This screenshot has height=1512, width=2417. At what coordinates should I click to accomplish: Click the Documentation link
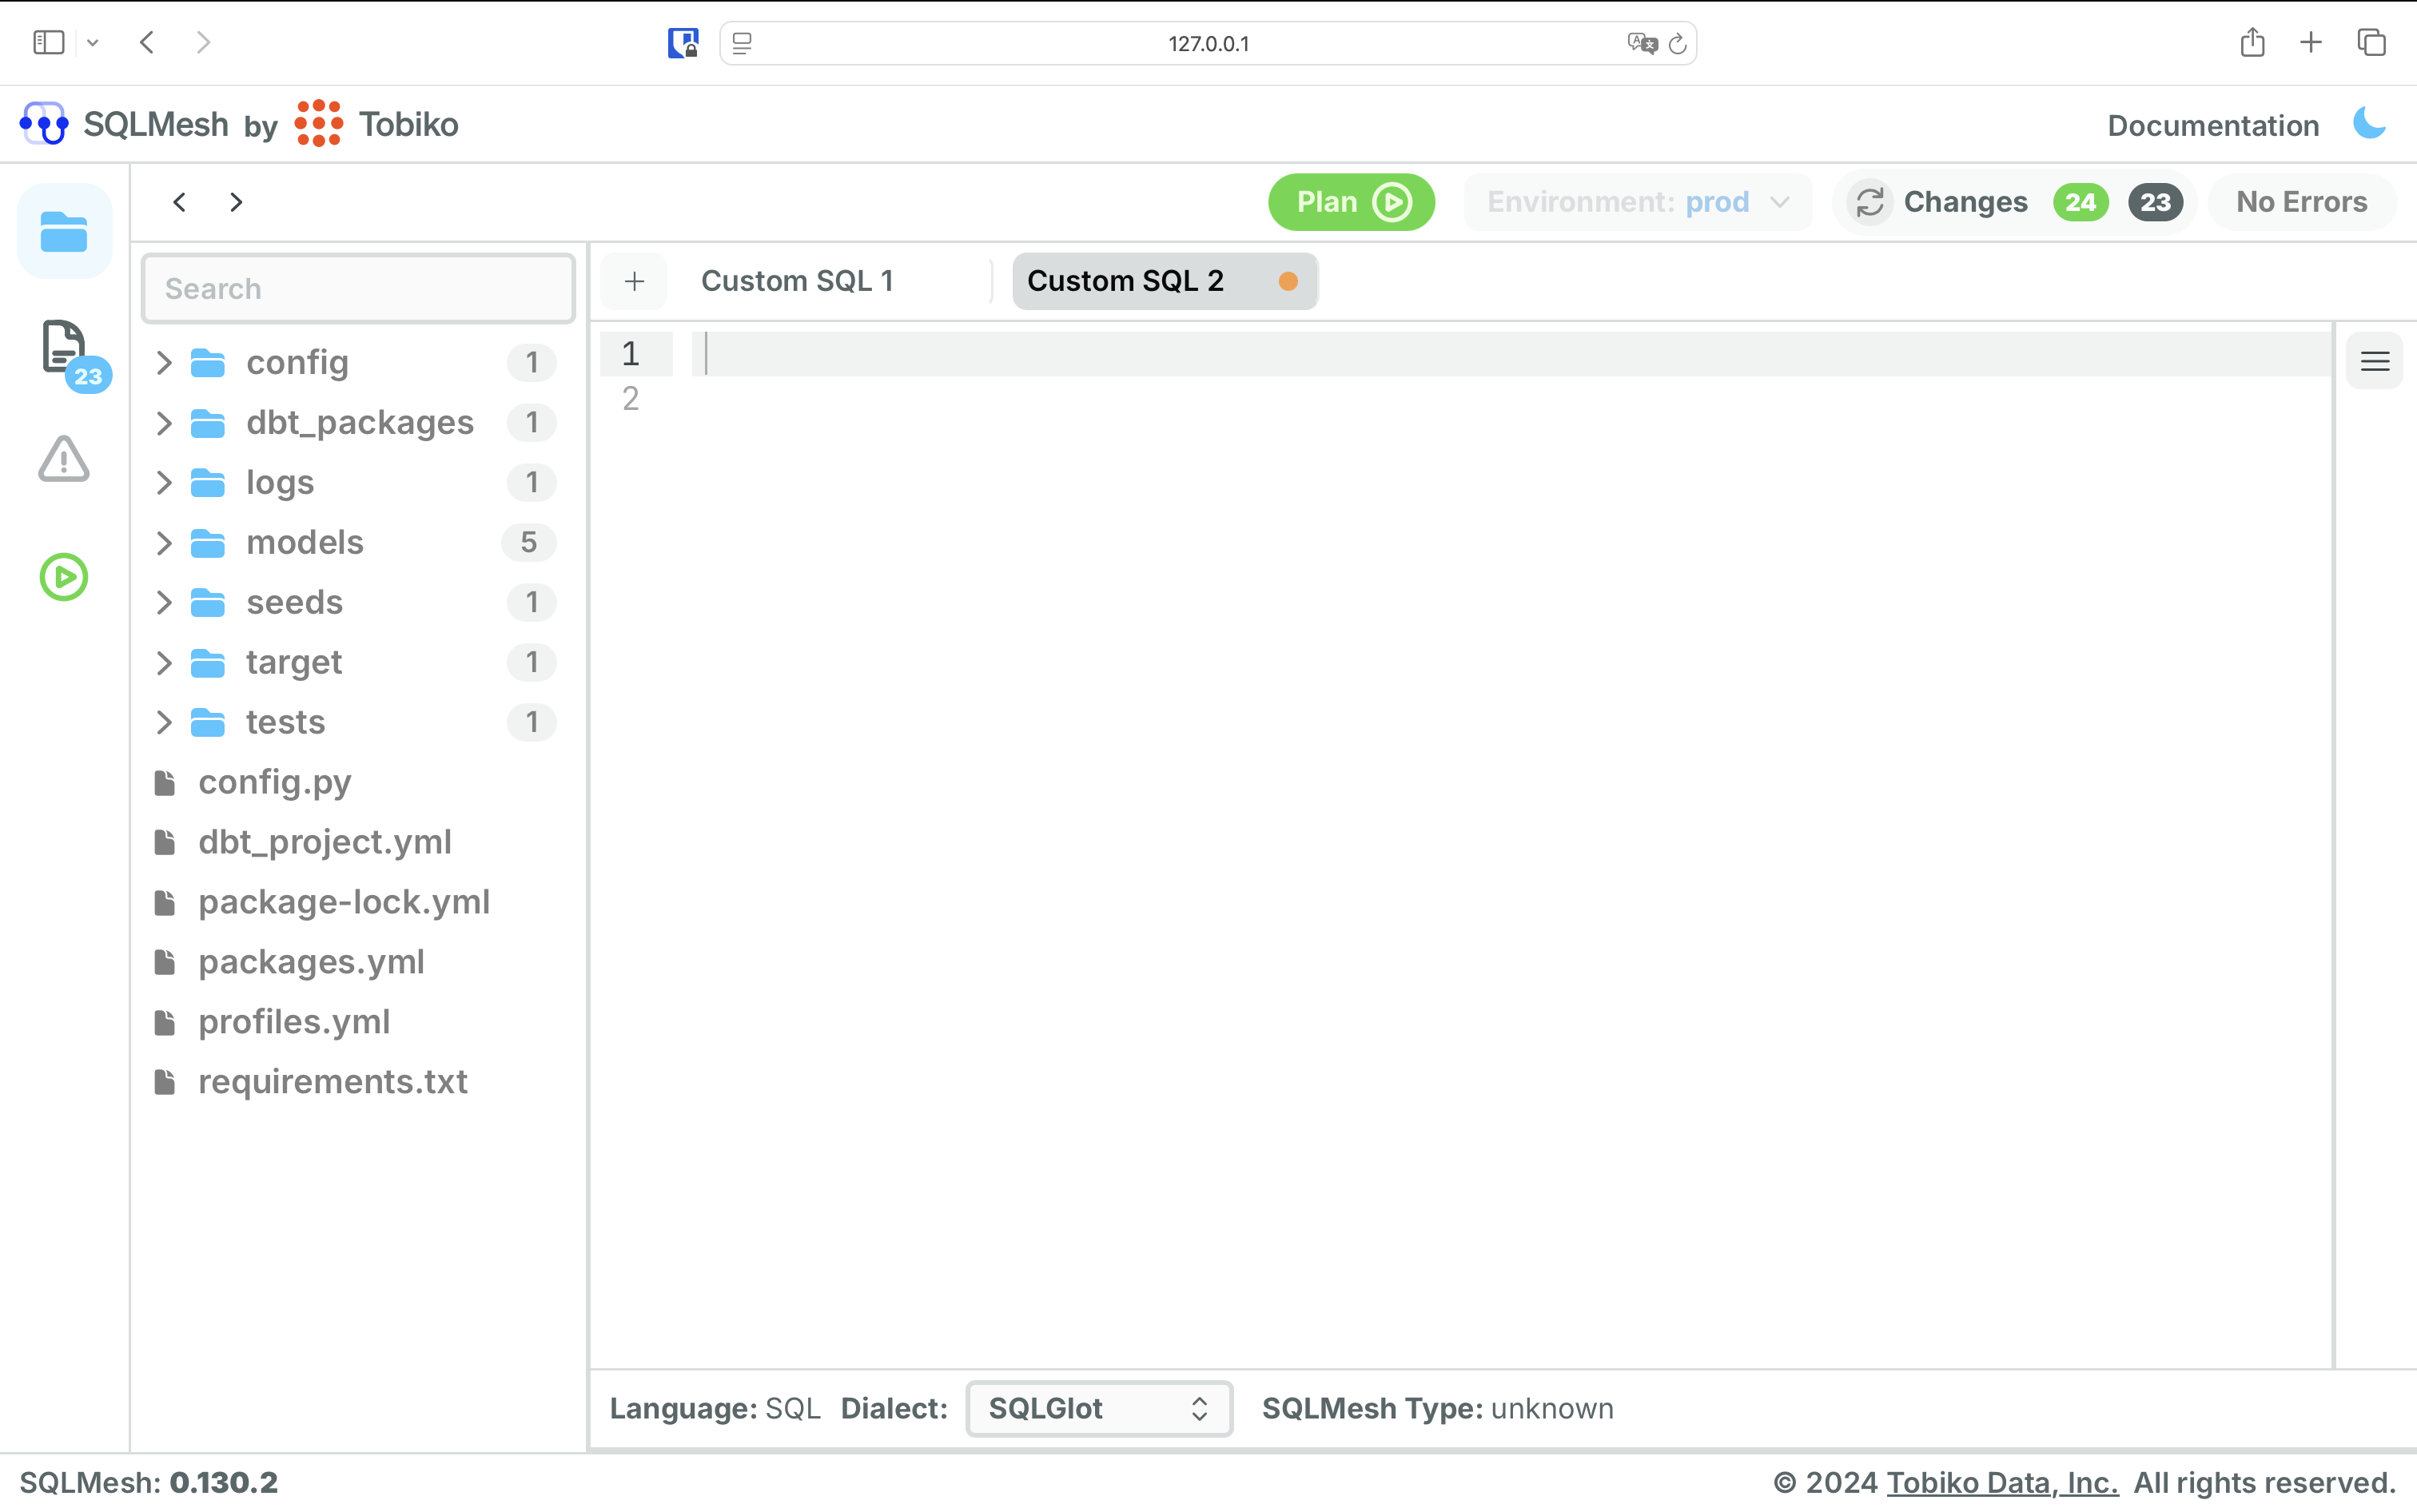tap(2213, 125)
